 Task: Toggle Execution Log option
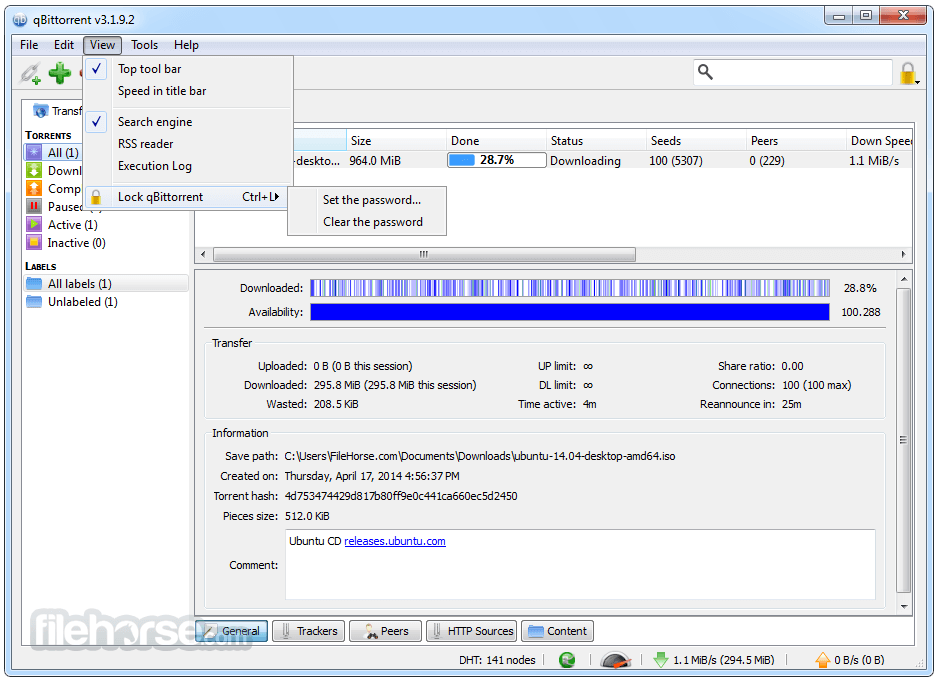[188, 166]
